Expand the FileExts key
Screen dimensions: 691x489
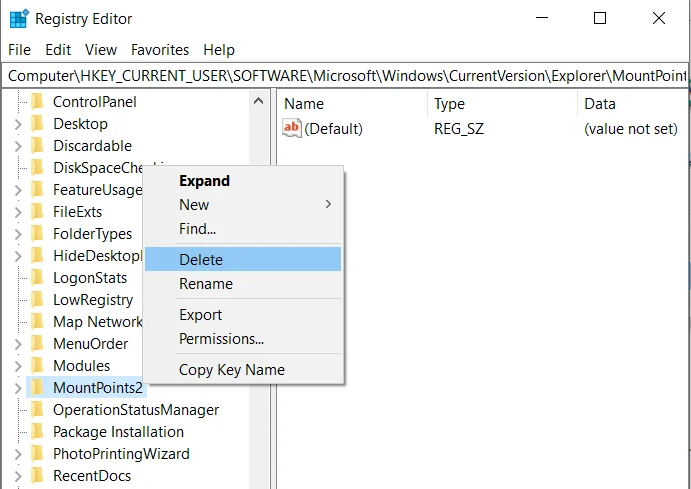coord(18,212)
